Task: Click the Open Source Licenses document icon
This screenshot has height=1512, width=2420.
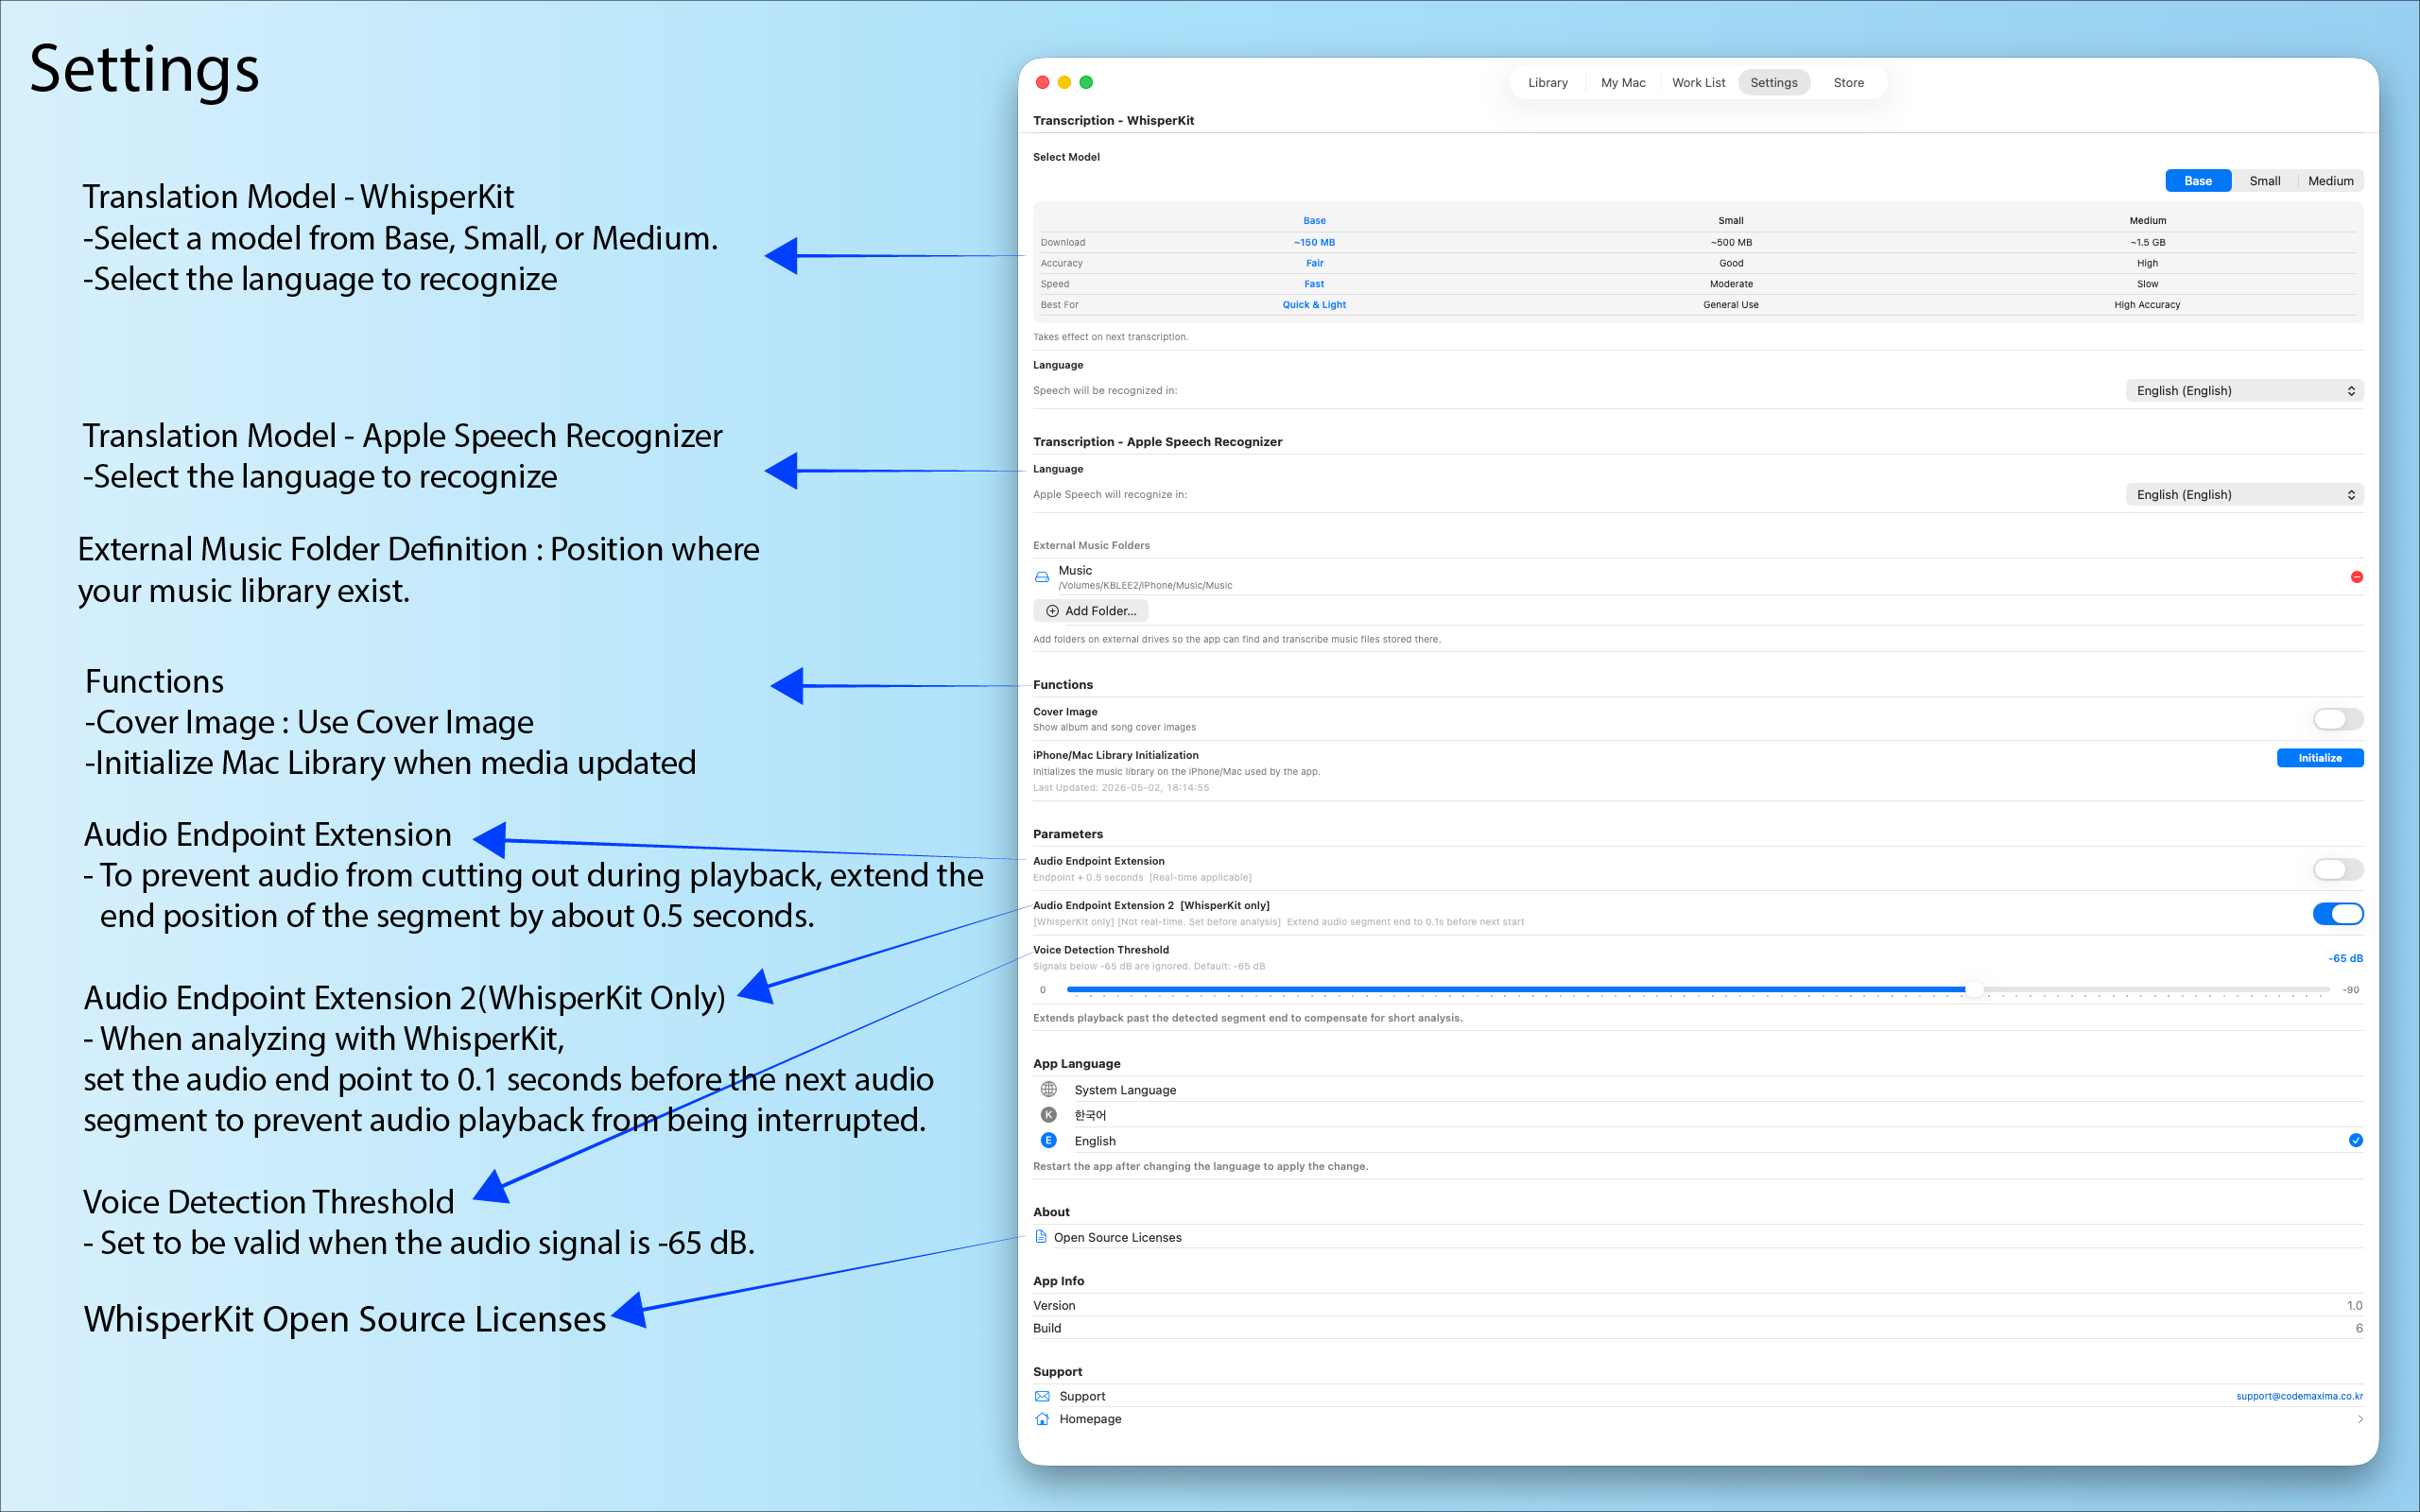Action: pyautogui.click(x=1041, y=1237)
